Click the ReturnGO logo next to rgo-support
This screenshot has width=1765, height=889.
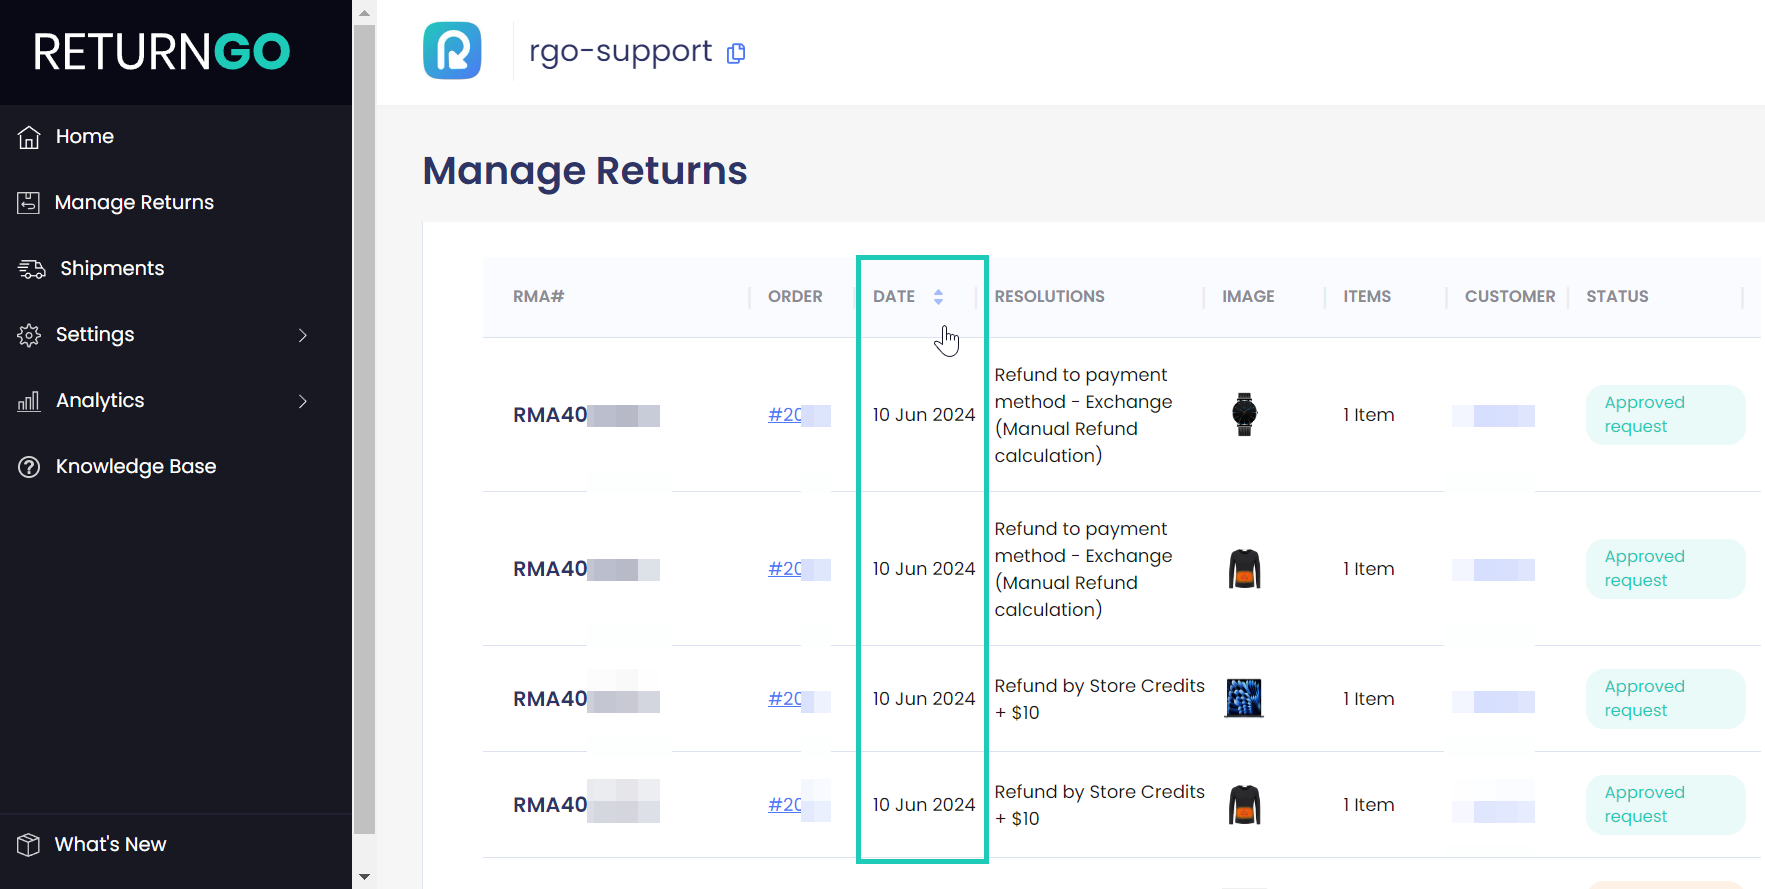pyautogui.click(x=452, y=50)
